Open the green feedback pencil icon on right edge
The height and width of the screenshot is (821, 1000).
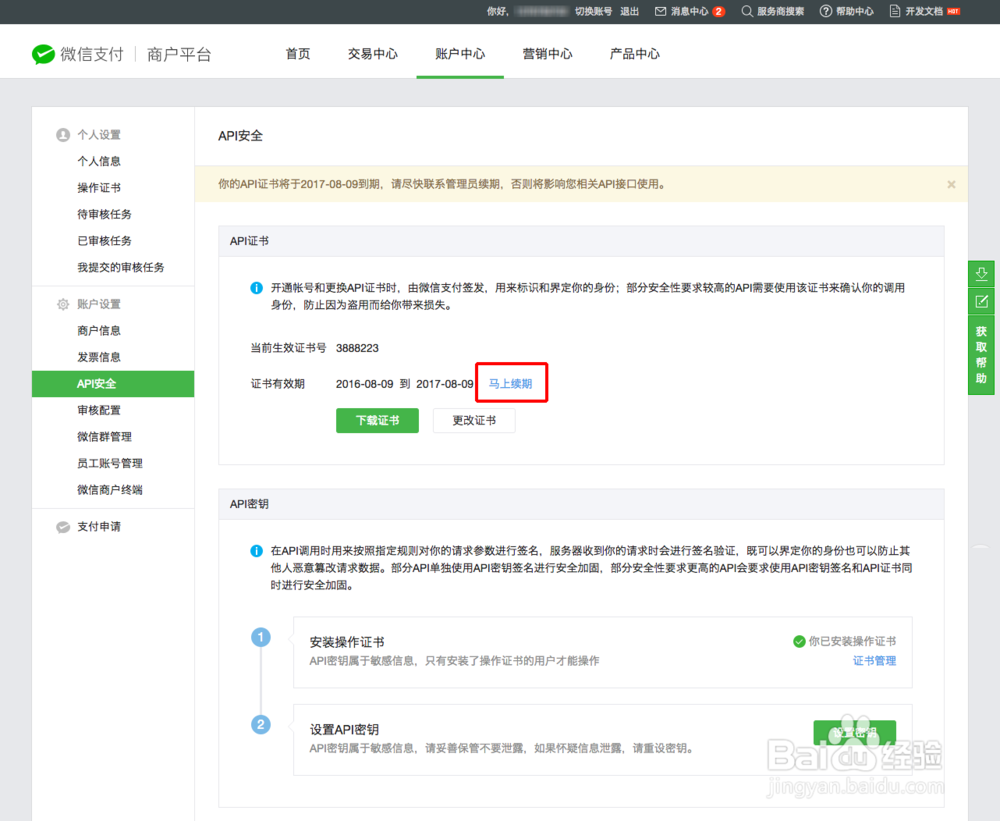tap(981, 300)
